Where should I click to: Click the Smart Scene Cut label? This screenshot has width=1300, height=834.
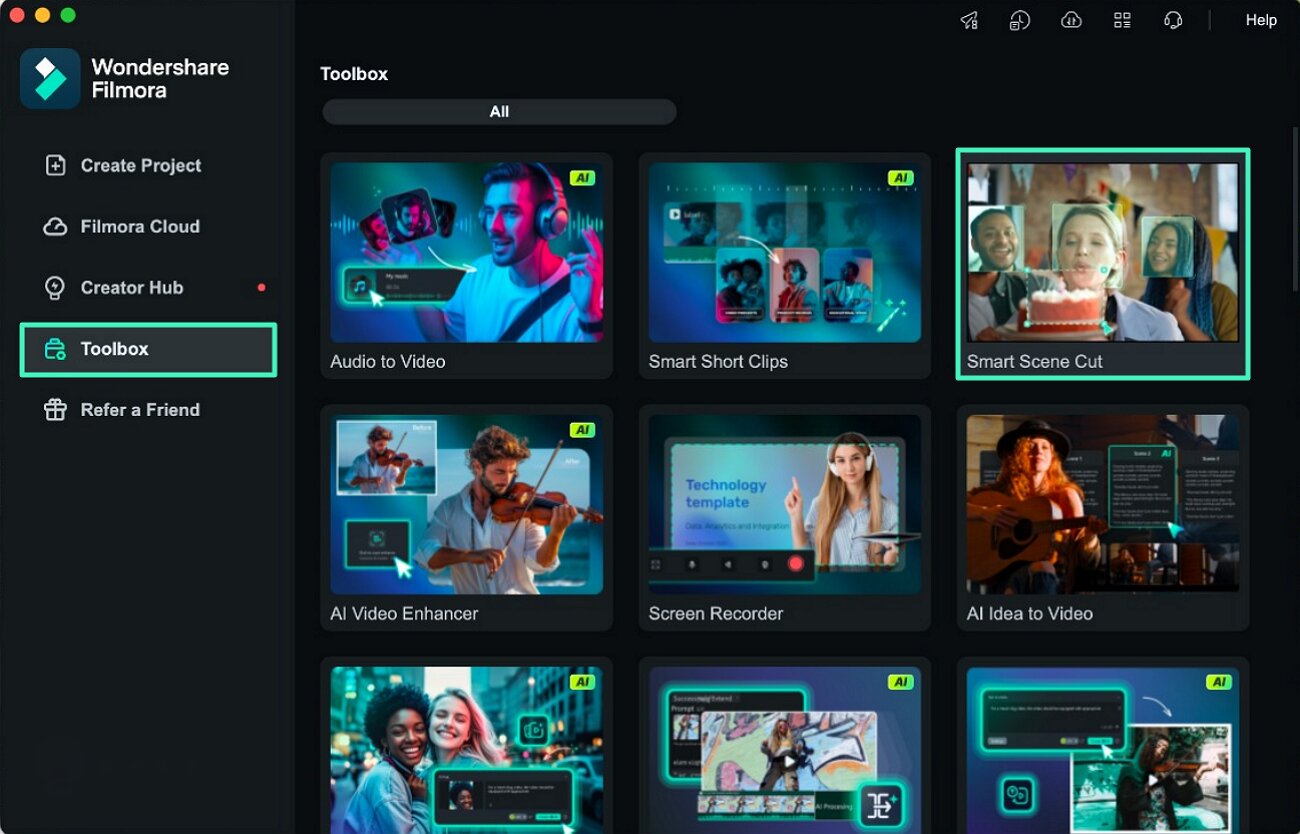click(x=1035, y=362)
